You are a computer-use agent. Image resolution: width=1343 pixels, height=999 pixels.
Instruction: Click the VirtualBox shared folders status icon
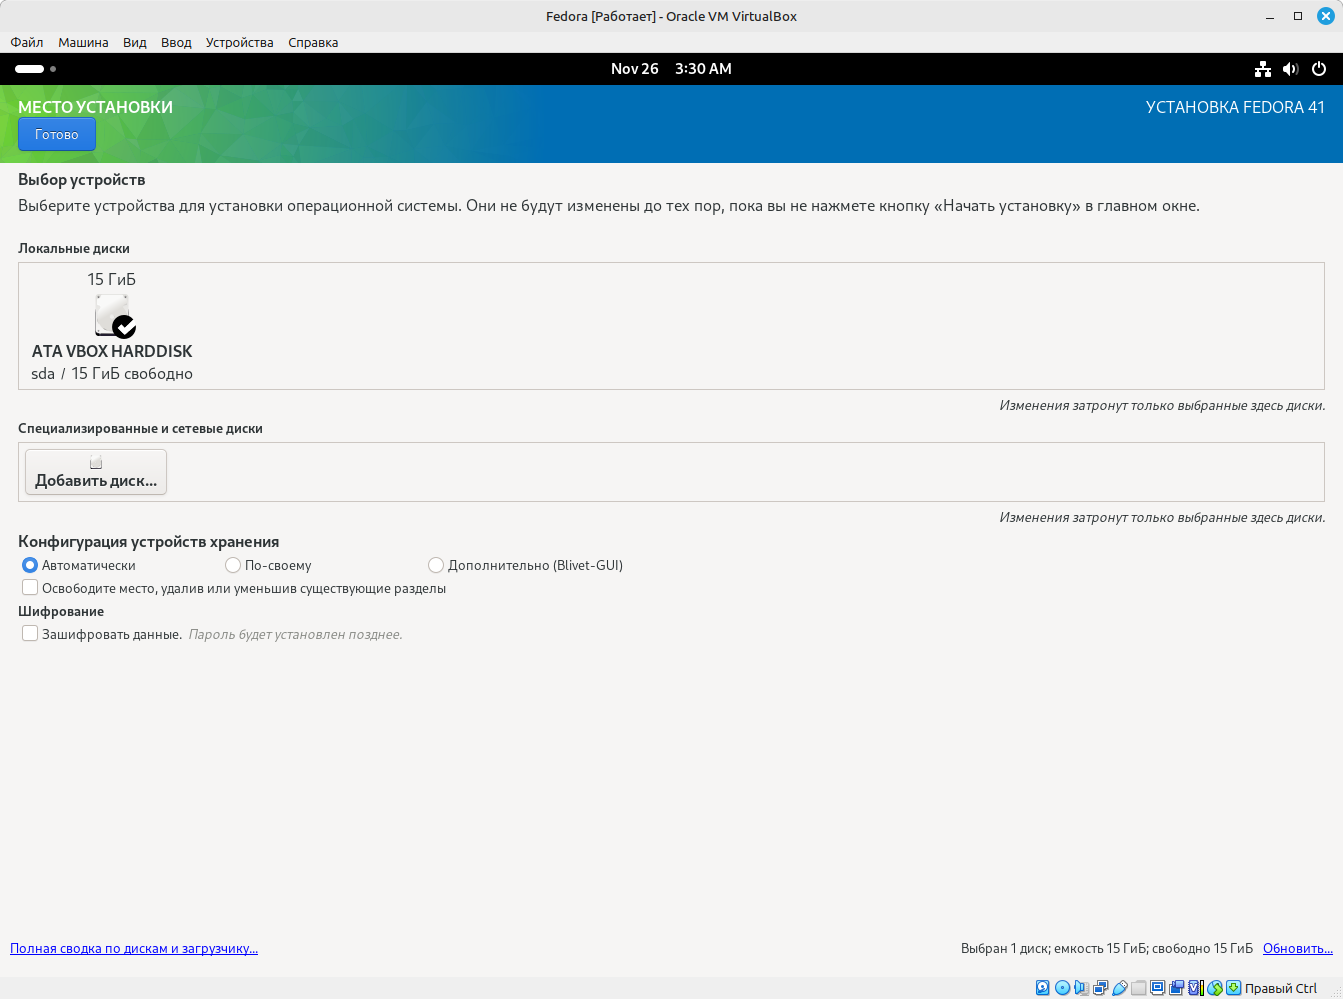(x=1138, y=988)
